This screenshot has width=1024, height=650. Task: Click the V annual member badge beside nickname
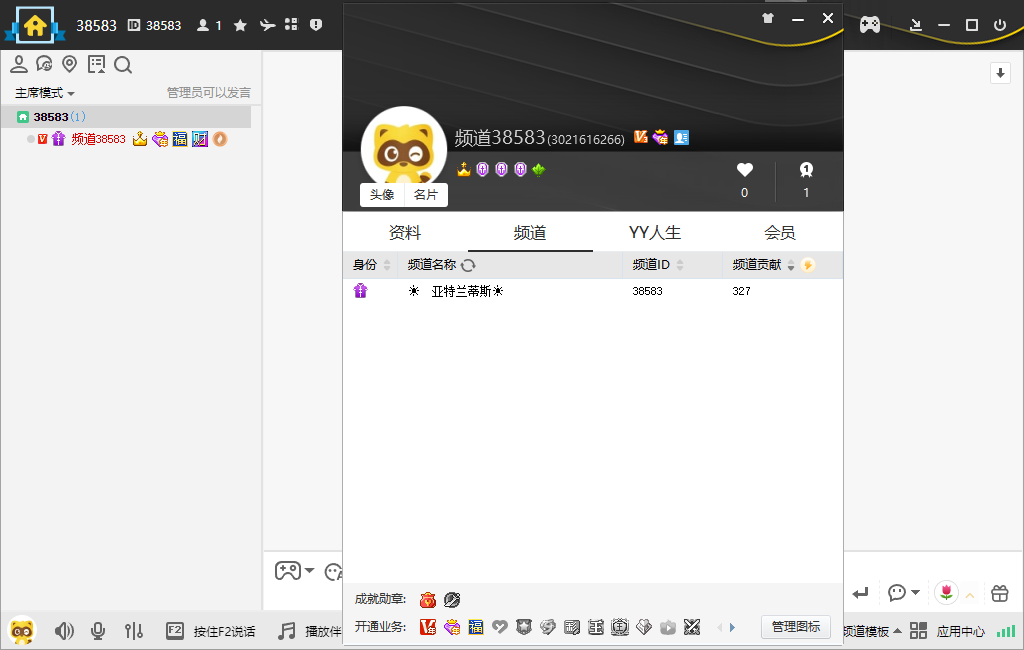pyautogui.click(x=641, y=137)
